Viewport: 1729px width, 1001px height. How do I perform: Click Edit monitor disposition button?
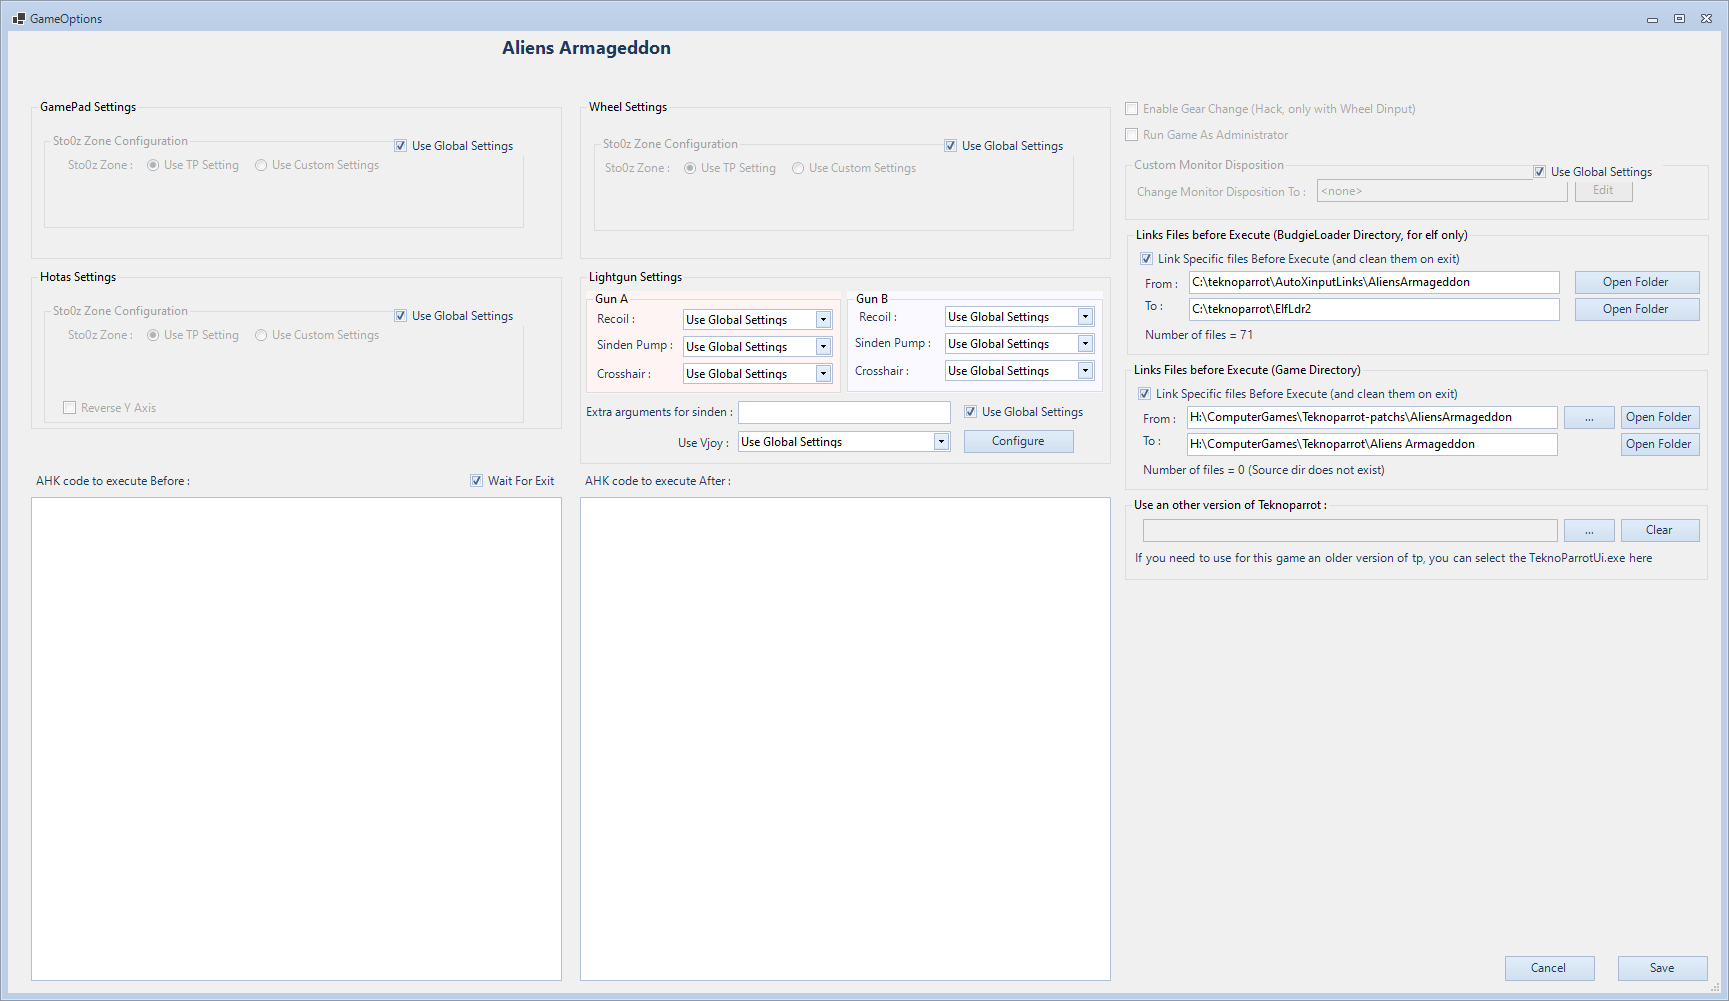(x=1603, y=190)
